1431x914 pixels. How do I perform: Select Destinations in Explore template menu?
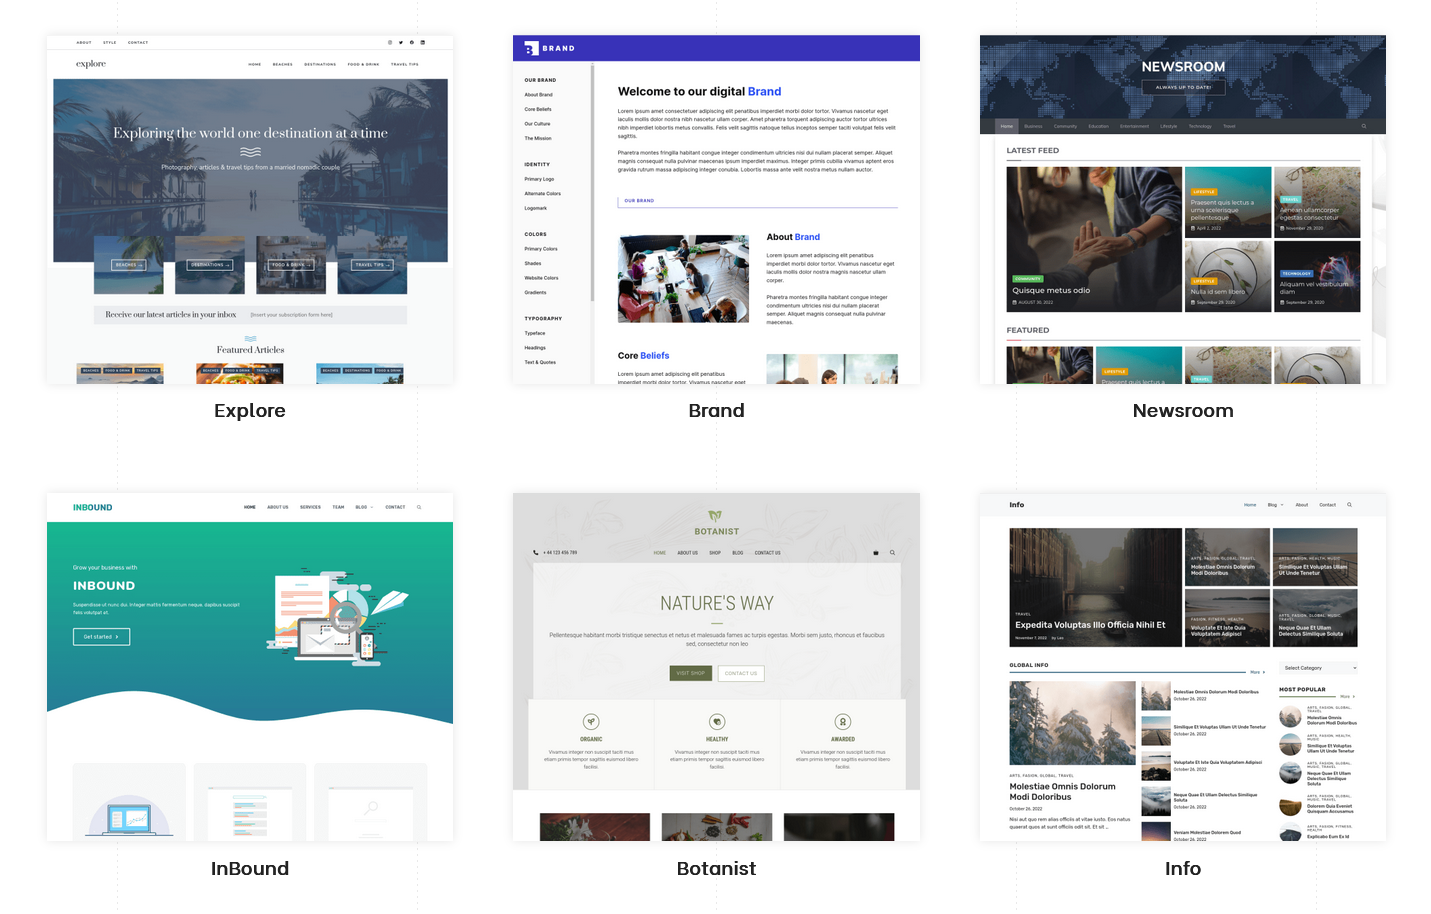pos(320,64)
